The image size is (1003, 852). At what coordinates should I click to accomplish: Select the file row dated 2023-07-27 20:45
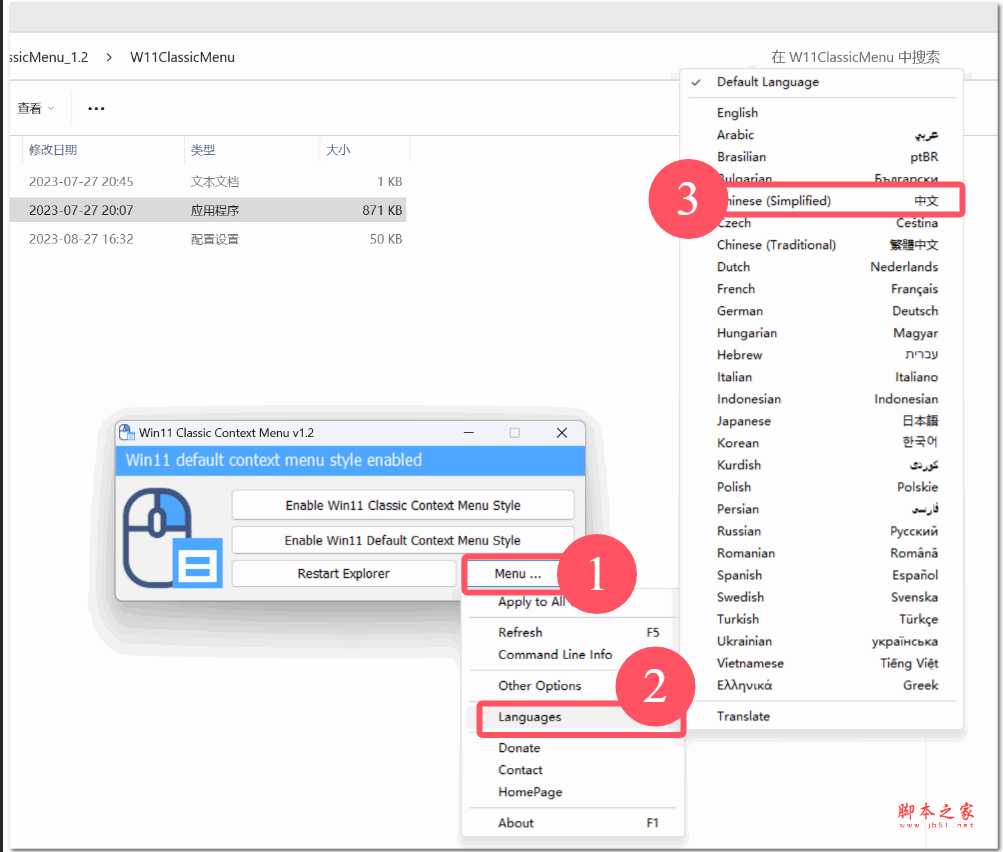tap(208, 182)
